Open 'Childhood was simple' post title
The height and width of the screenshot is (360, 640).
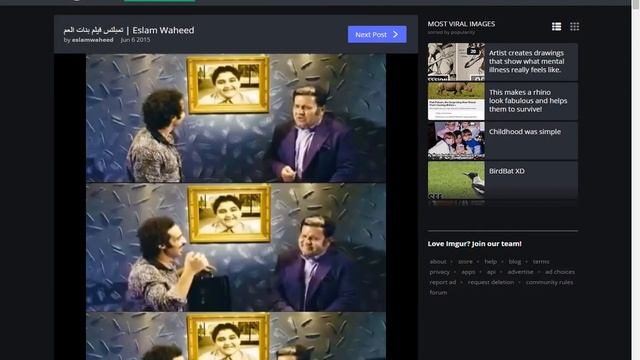pos(525,132)
